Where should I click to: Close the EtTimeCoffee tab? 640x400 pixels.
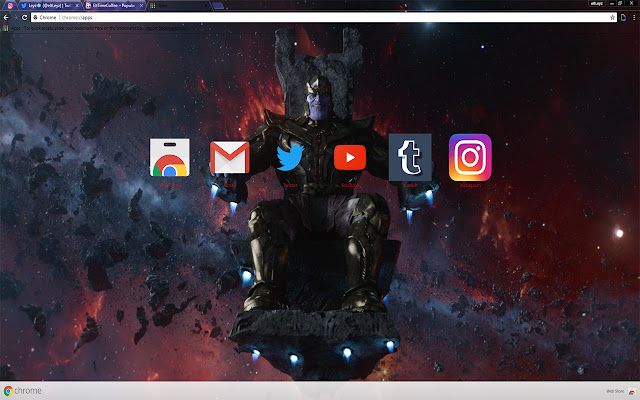click(141, 6)
